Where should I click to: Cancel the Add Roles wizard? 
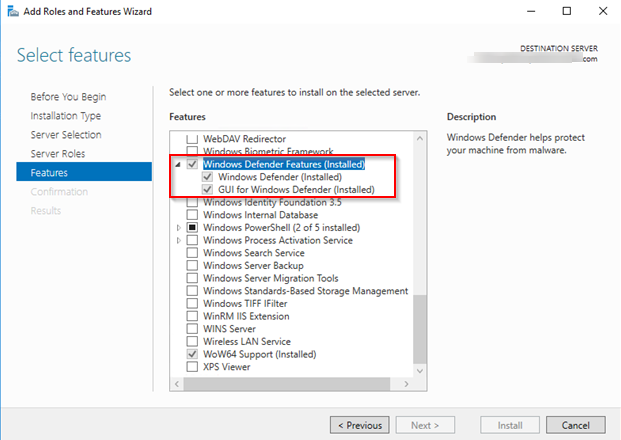pyautogui.click(x=575, y=425)
